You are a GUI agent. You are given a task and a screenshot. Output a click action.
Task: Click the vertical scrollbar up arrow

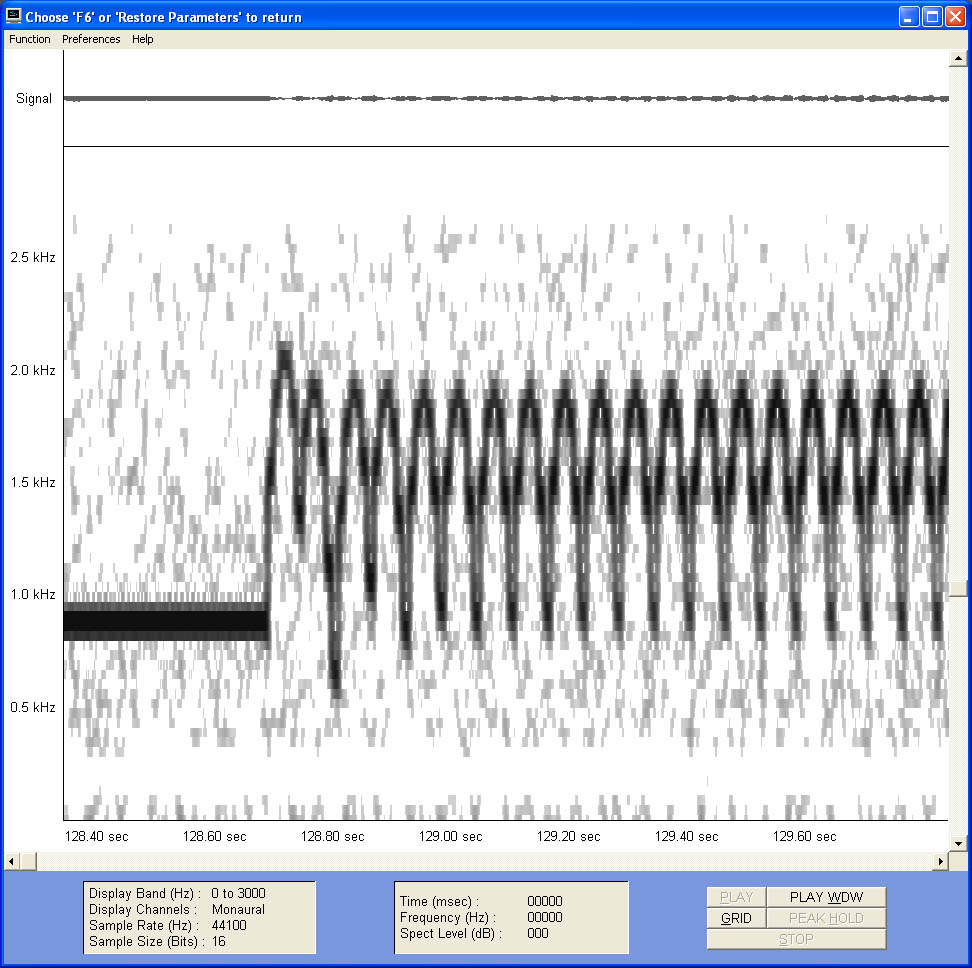[x=958, y=58]
